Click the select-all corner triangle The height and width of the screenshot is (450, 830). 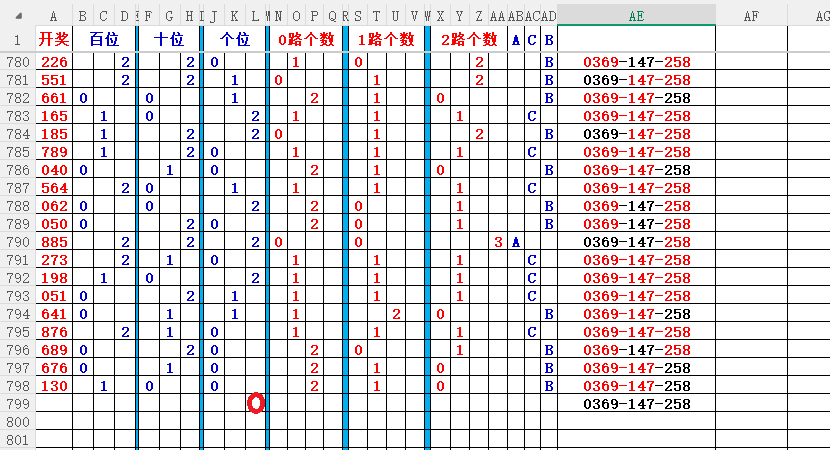tap(19, 16)
